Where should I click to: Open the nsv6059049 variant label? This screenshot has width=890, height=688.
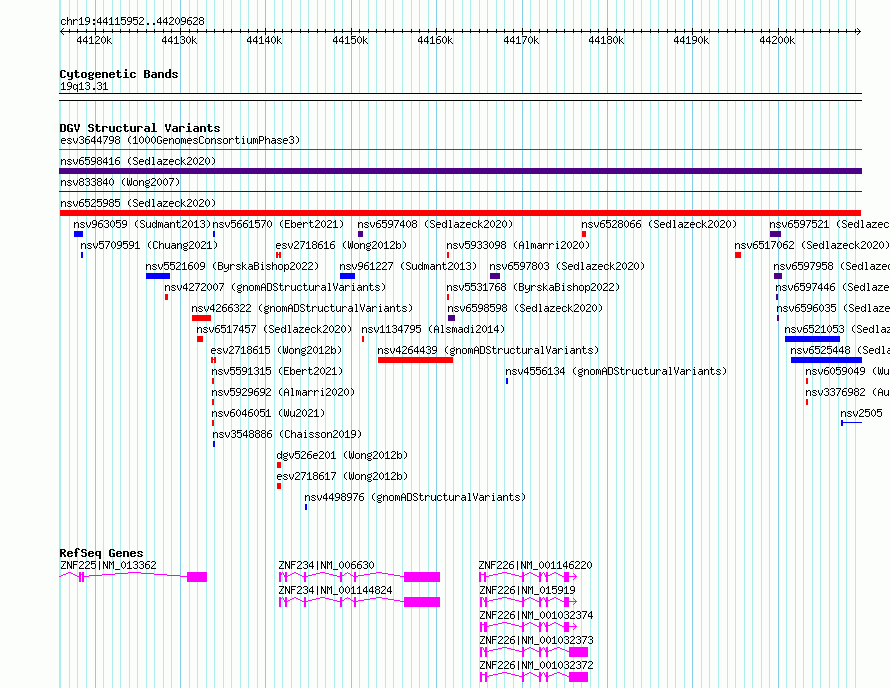click(847, 371)
